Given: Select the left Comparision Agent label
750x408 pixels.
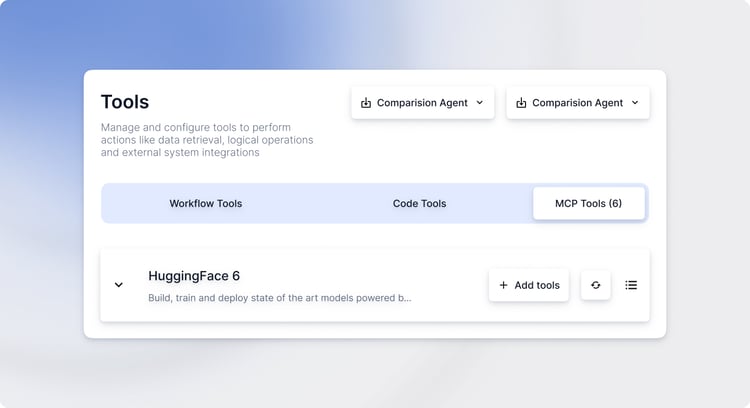Looking at the screenshot, I should pos(422,103).
